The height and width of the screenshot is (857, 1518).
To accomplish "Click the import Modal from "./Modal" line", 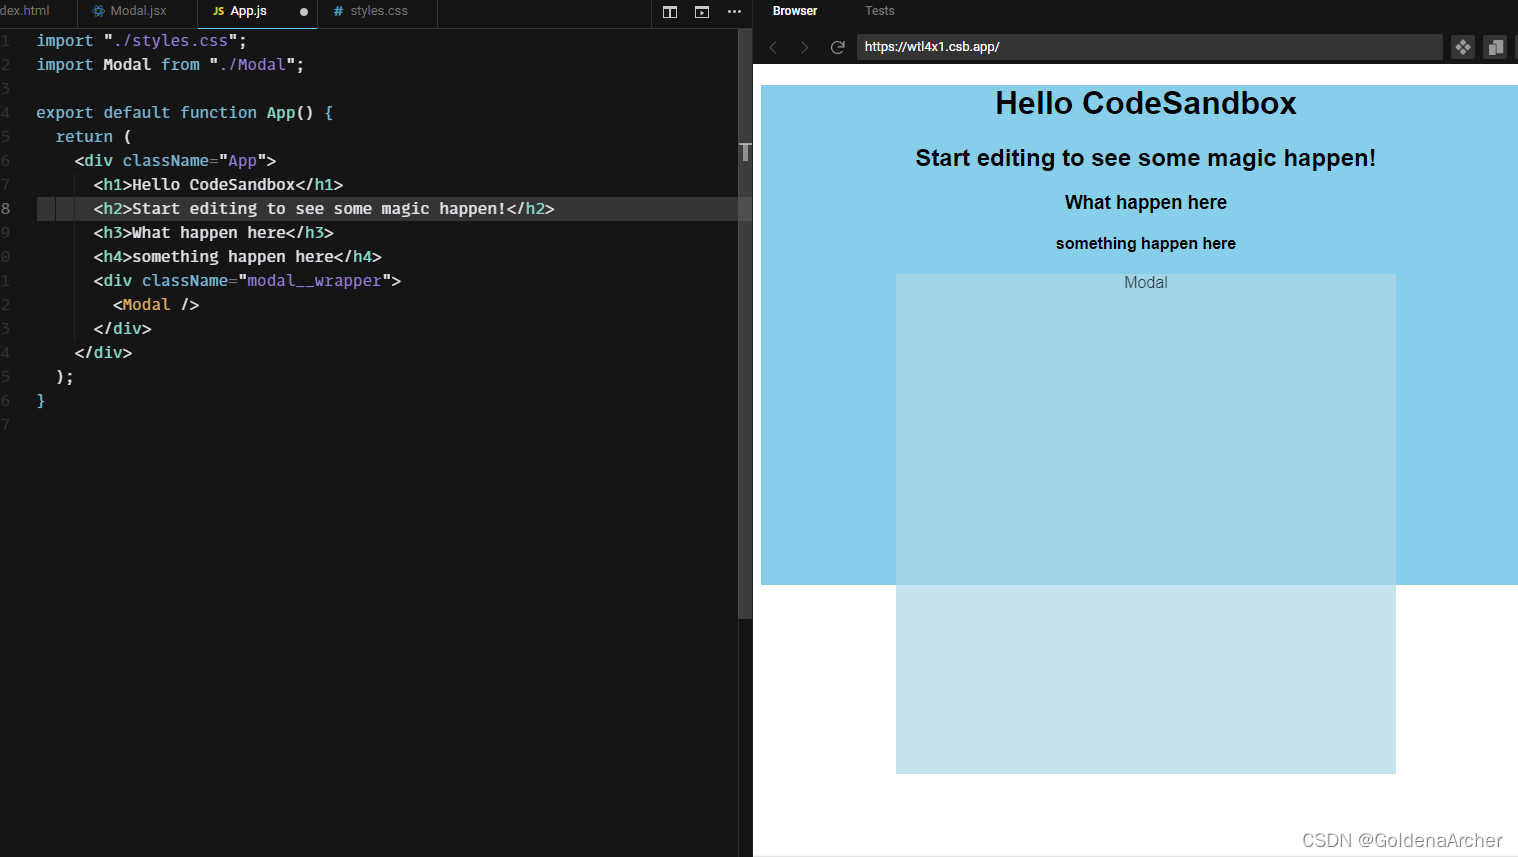I will [x=170, y=65].
